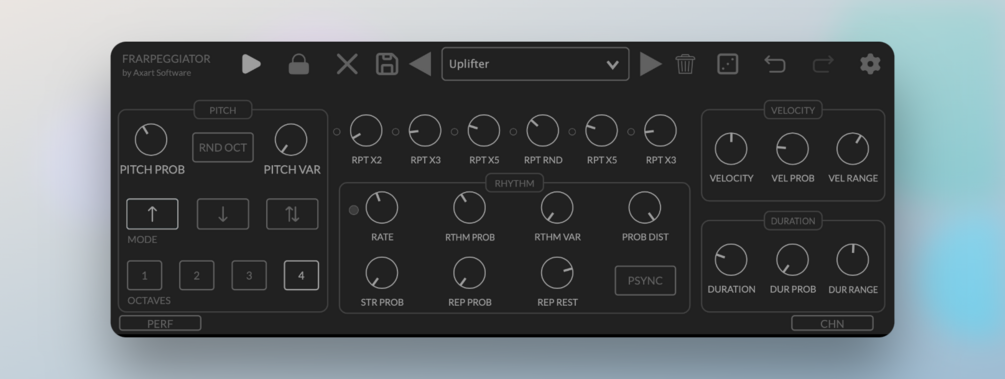Toggle the small circle left of RPT X2
1005x379 pixels.
click(x=336, y=131)
